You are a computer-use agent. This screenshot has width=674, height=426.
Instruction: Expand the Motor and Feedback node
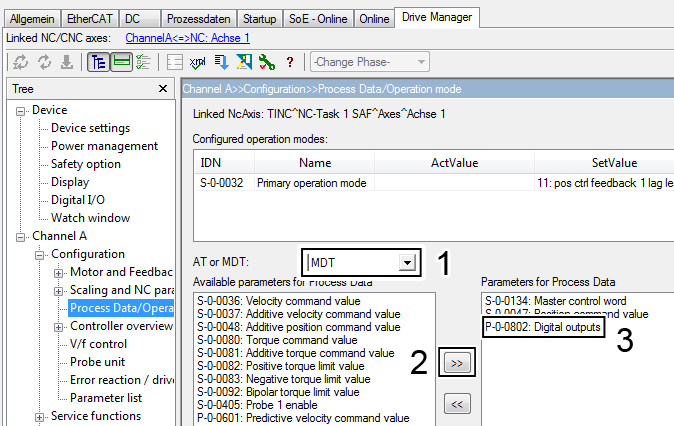click(58, 273)
